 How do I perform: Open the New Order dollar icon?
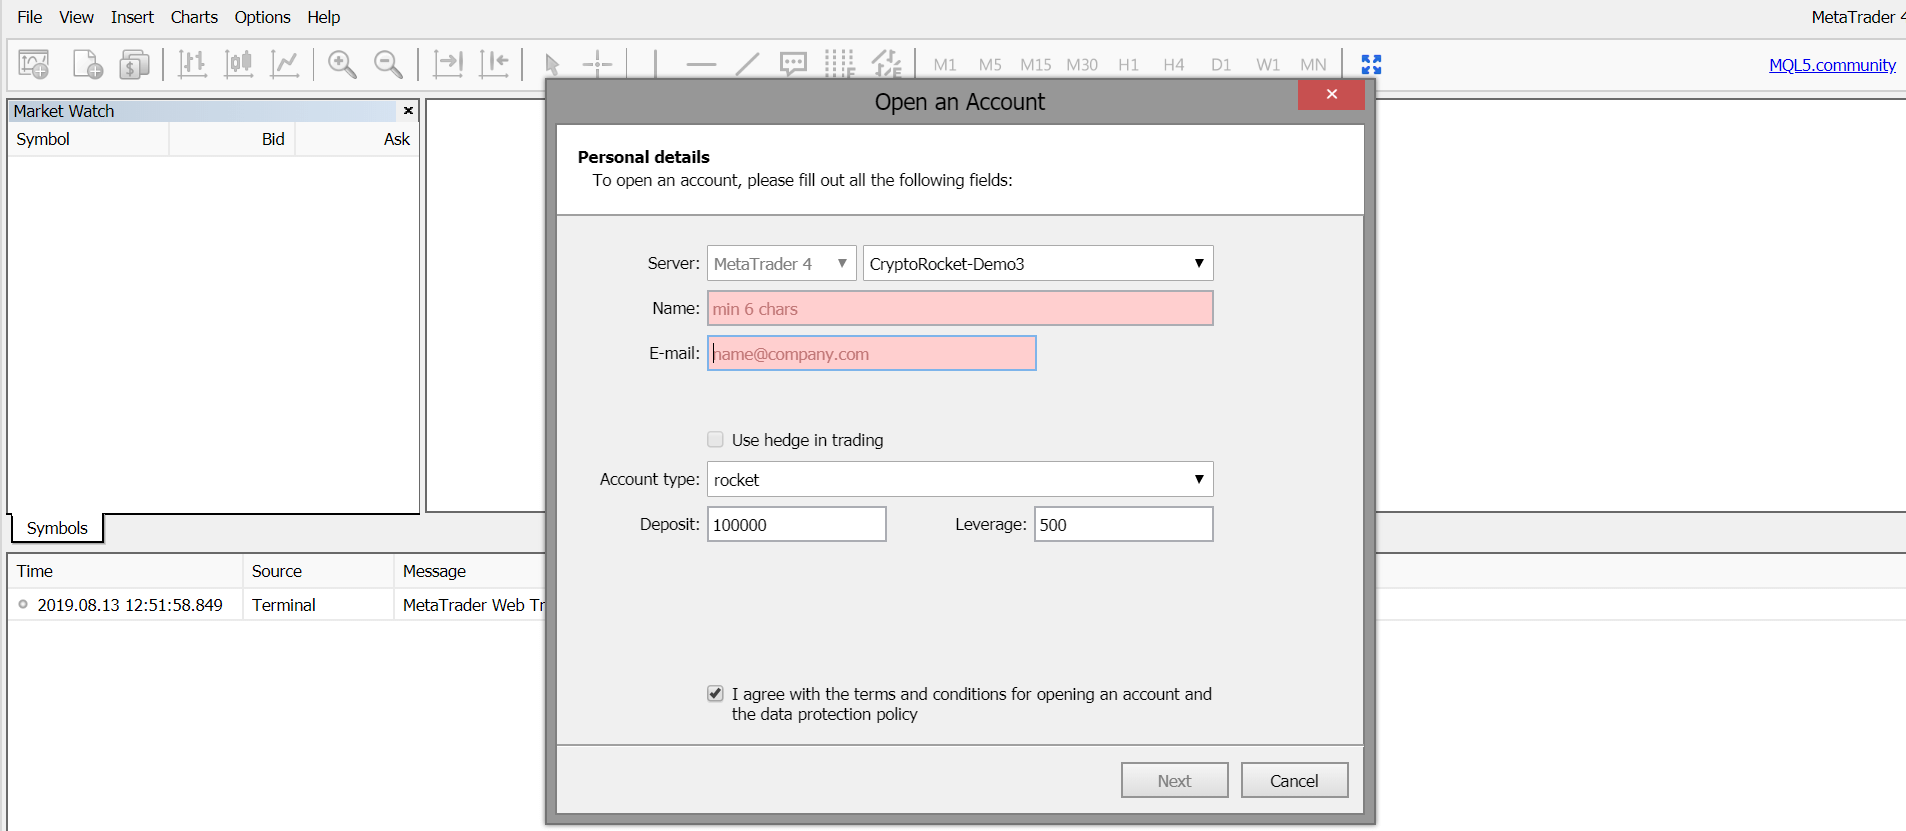134,64
